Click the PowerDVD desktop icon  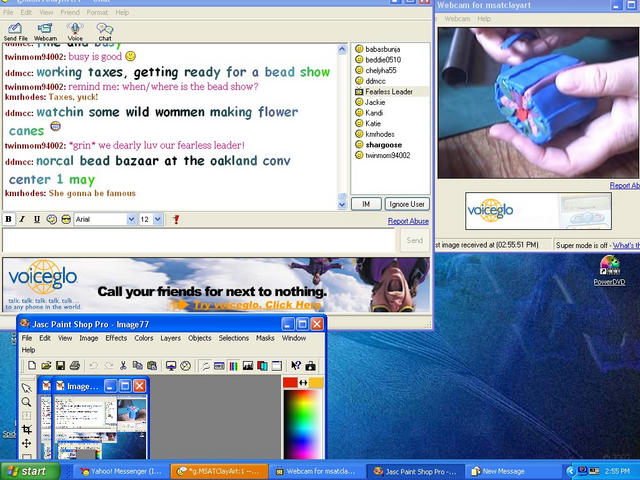(609, 270)
